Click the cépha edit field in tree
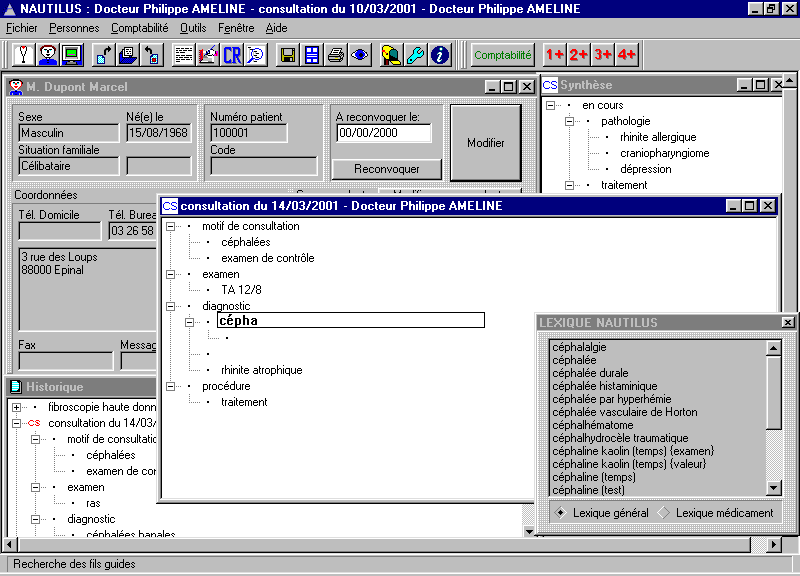Viewport: 800px width, 576px height. click(351, 320)
